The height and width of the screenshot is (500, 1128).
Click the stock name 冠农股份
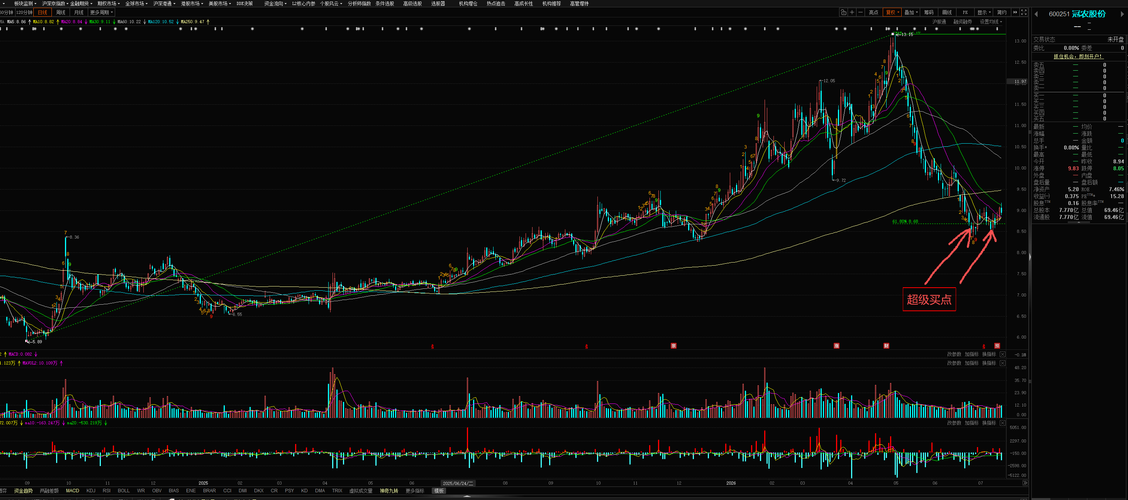(1088, 14)
